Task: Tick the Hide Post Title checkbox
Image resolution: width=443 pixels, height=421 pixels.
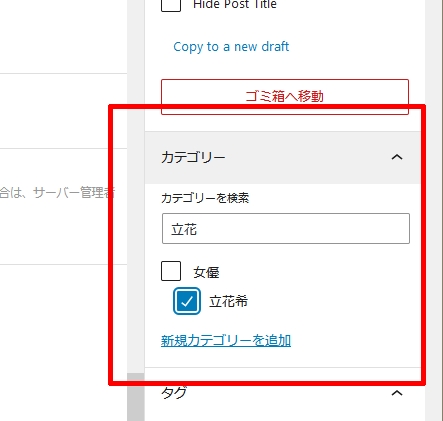Action: click(171, 4)
